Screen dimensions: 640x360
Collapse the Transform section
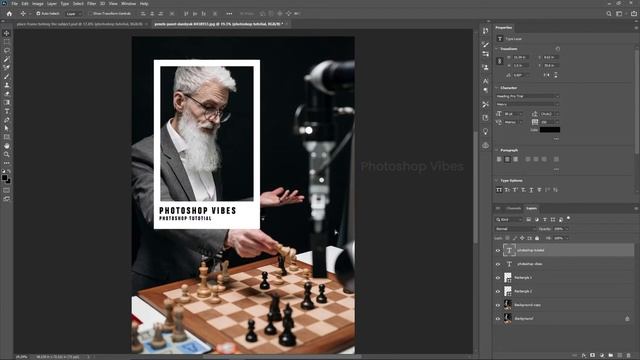point(497,49)
